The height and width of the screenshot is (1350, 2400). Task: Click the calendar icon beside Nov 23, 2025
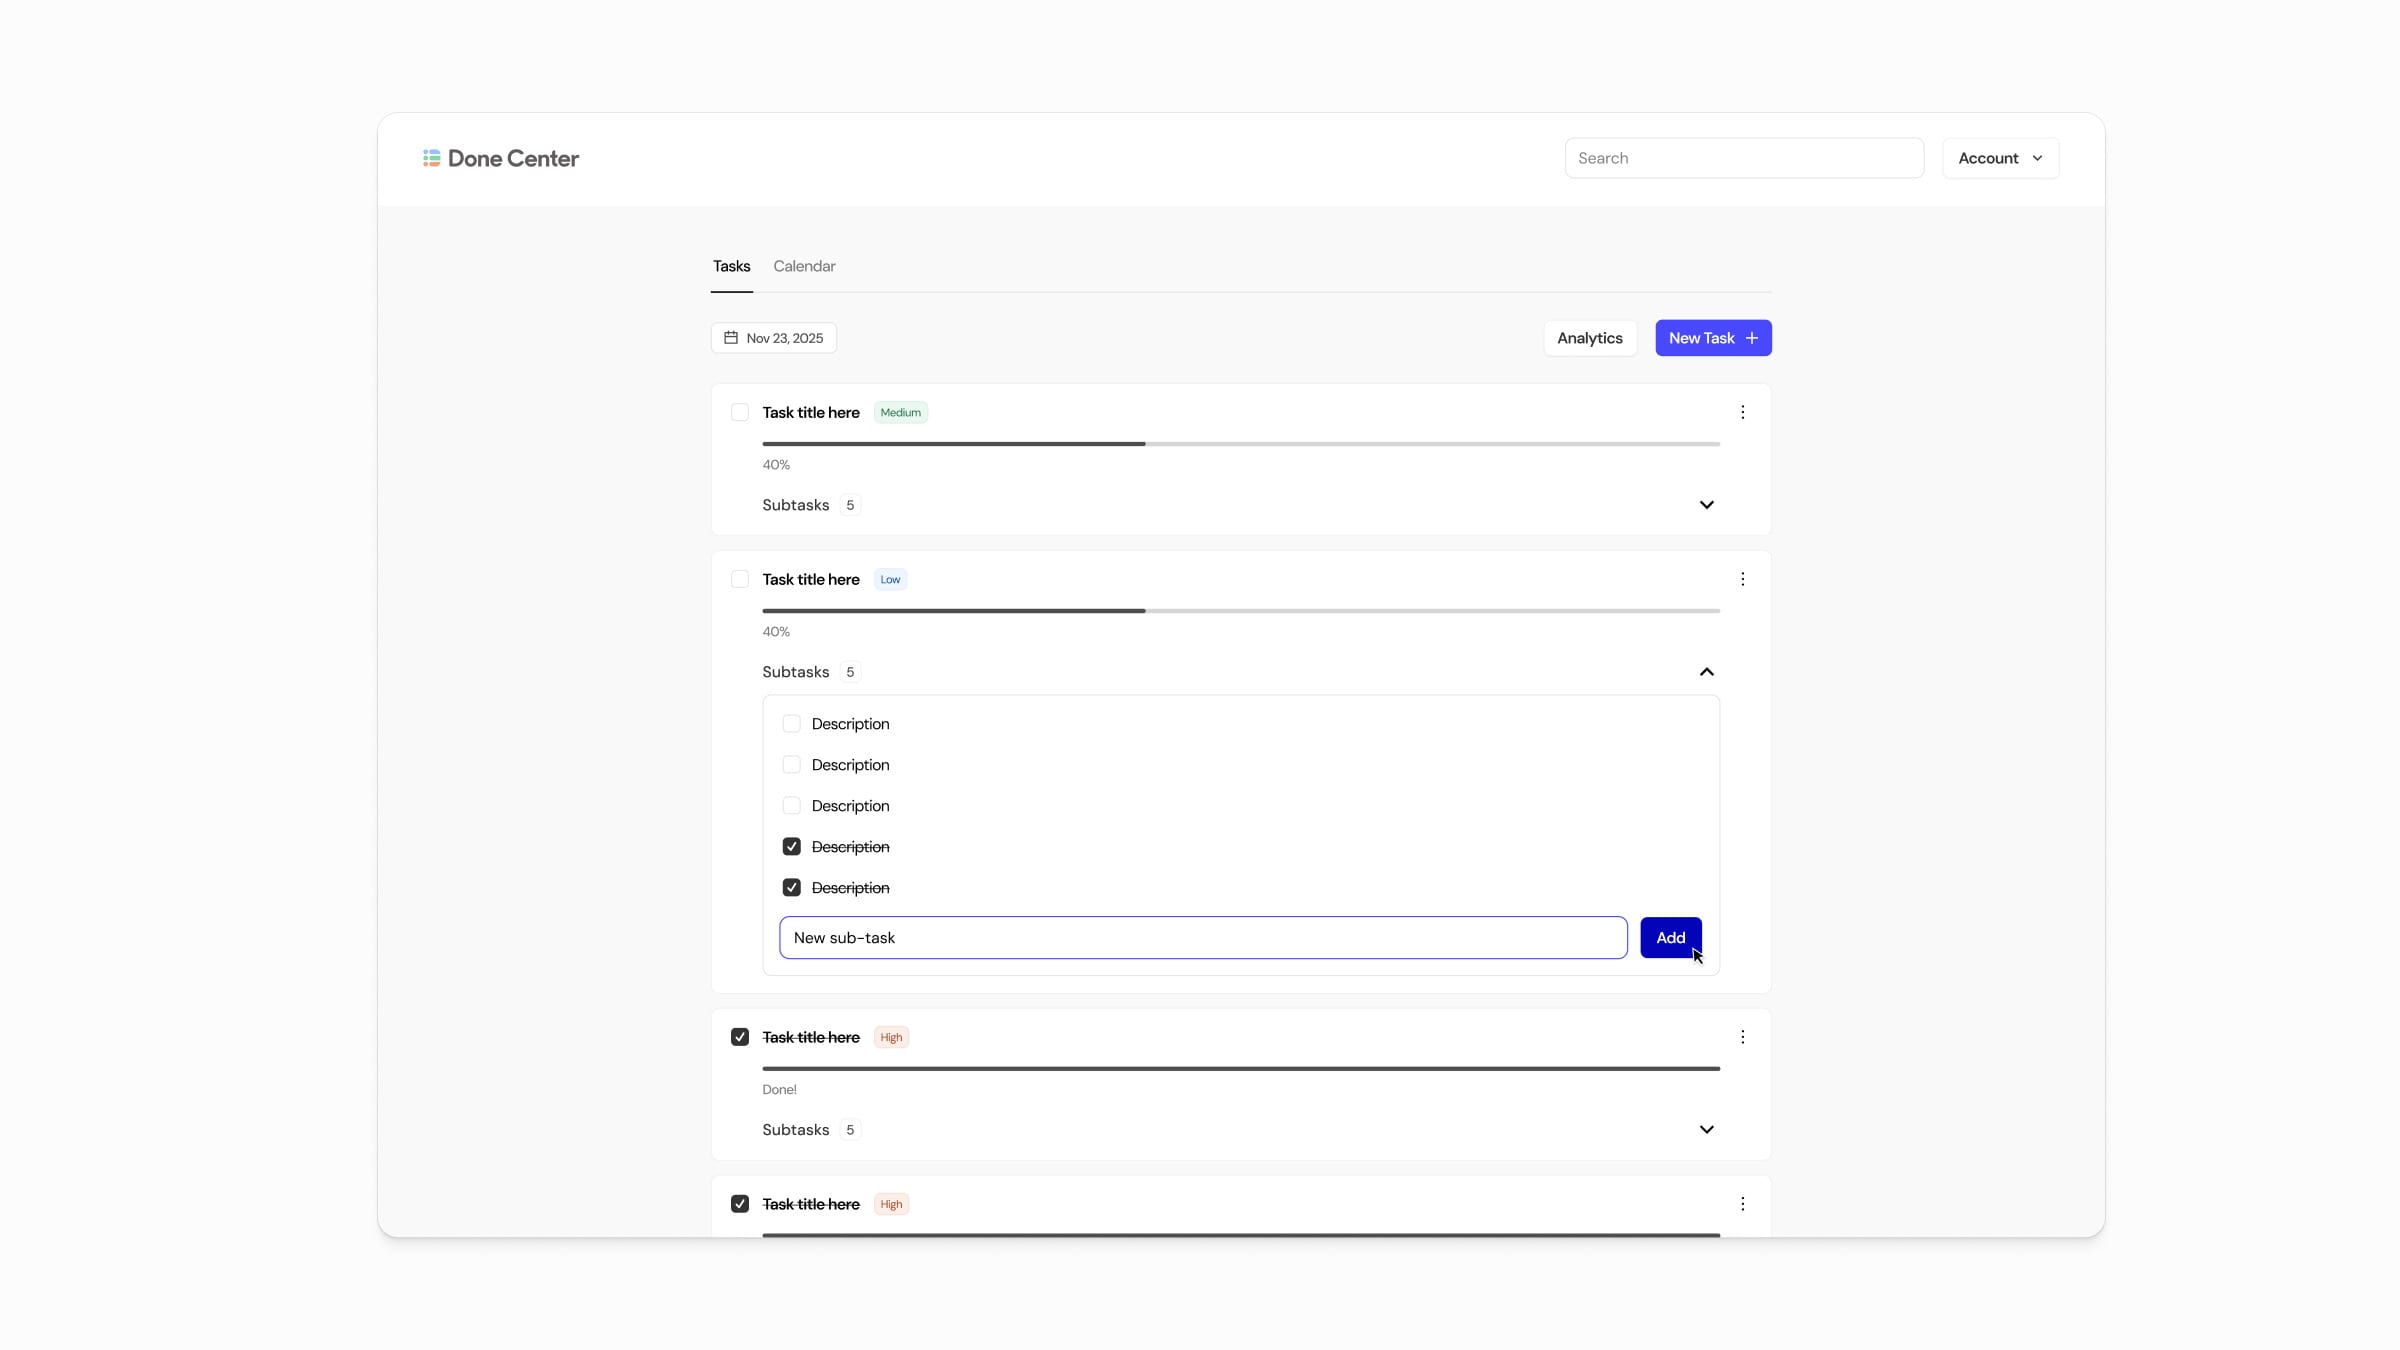[731, 338]
